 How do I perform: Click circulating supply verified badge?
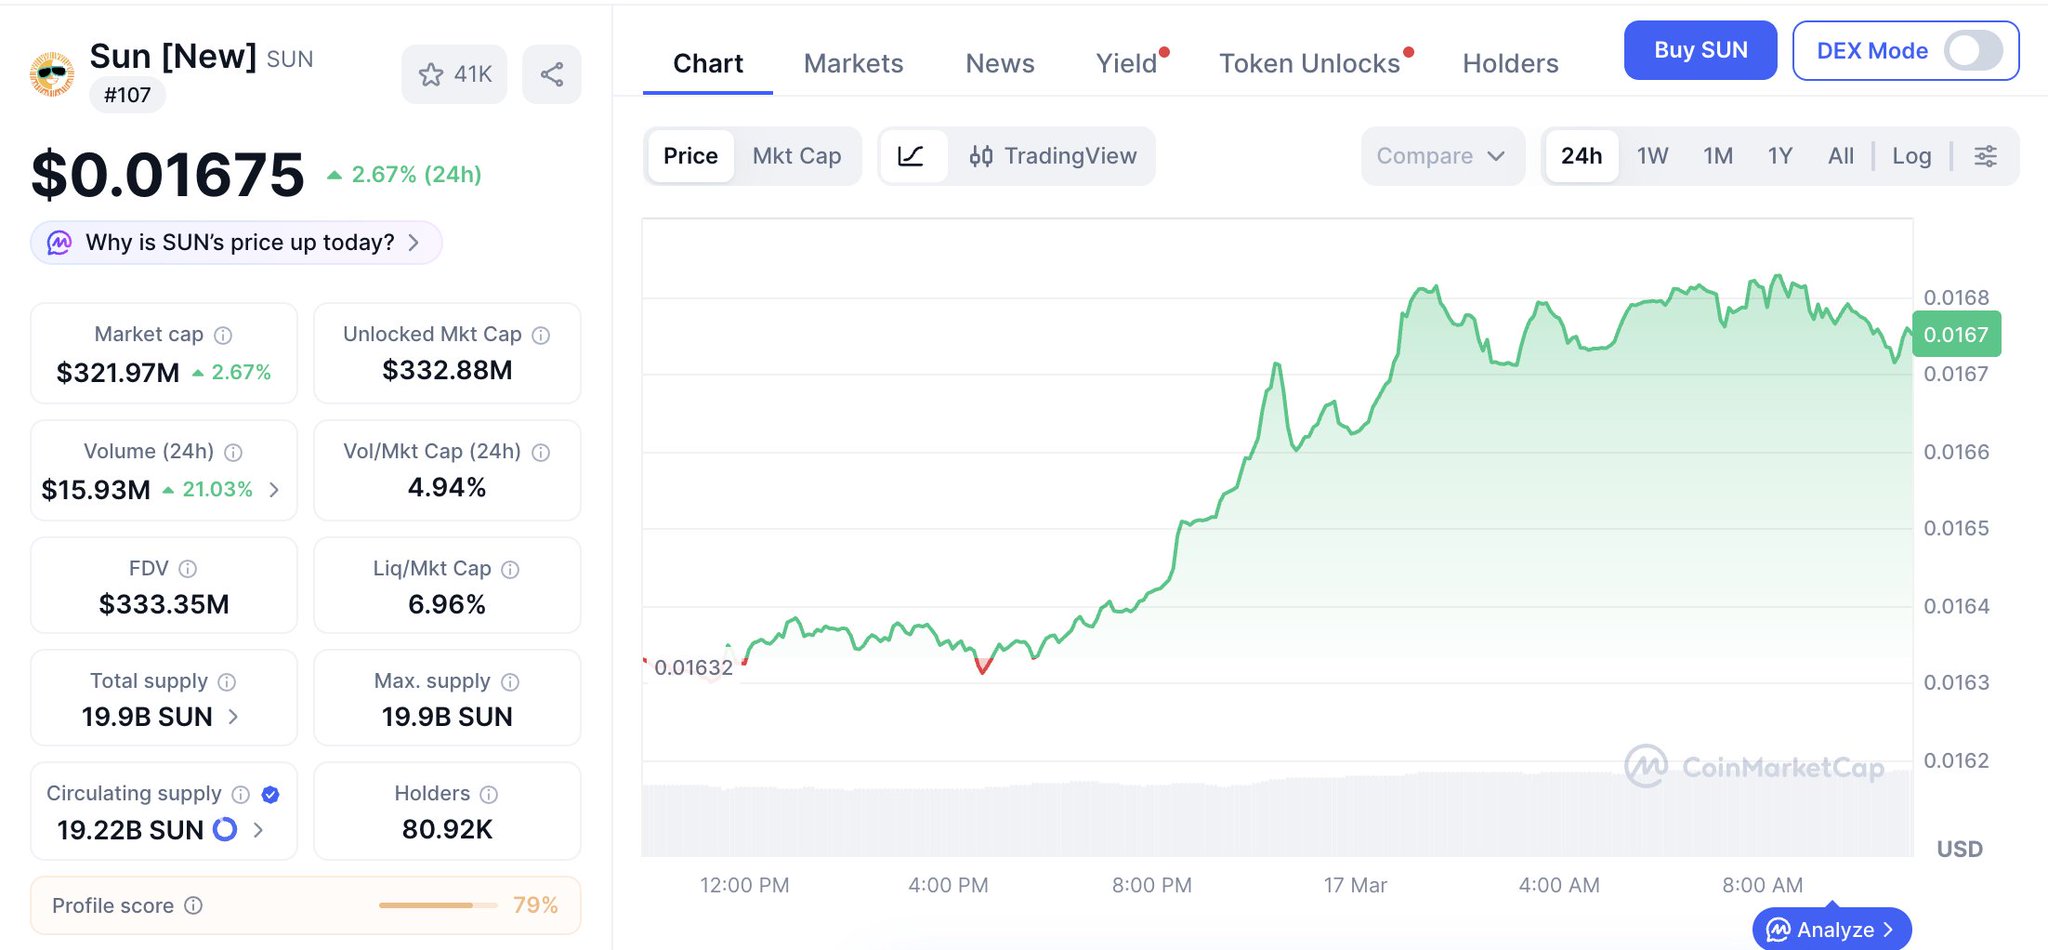[270, 794]
